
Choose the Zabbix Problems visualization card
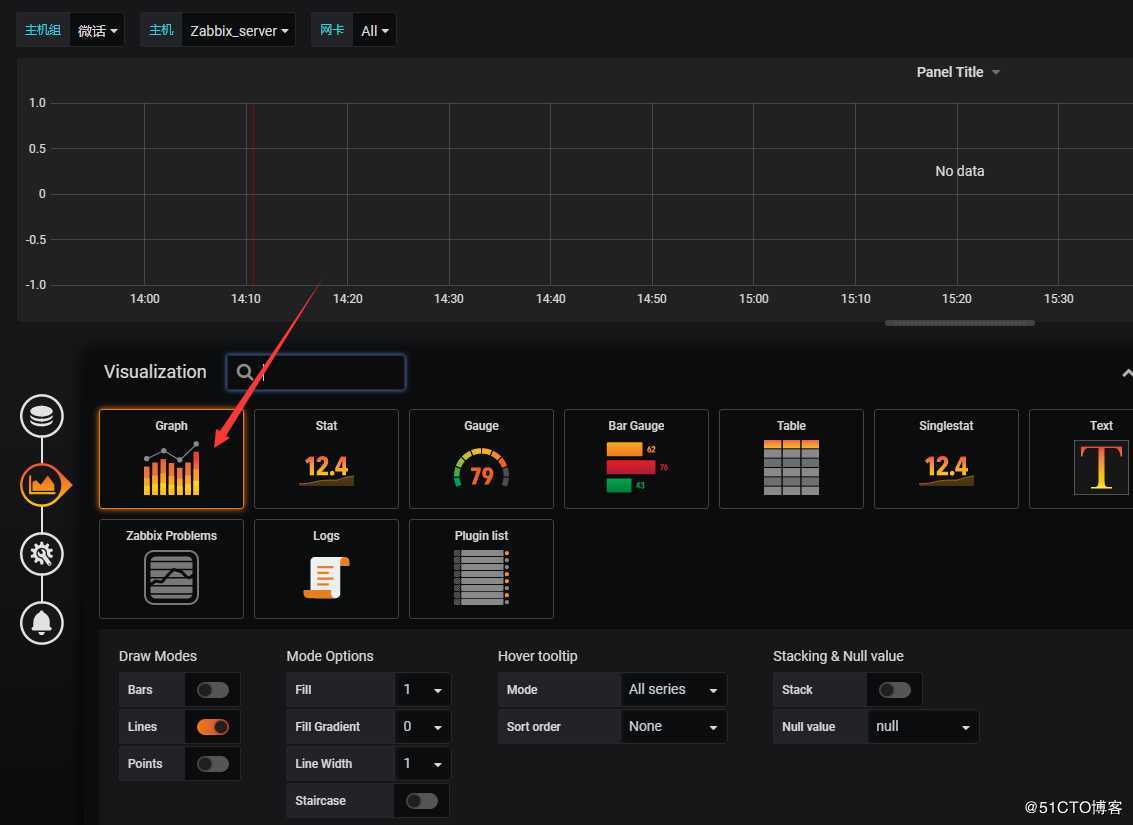click(171, 569)
